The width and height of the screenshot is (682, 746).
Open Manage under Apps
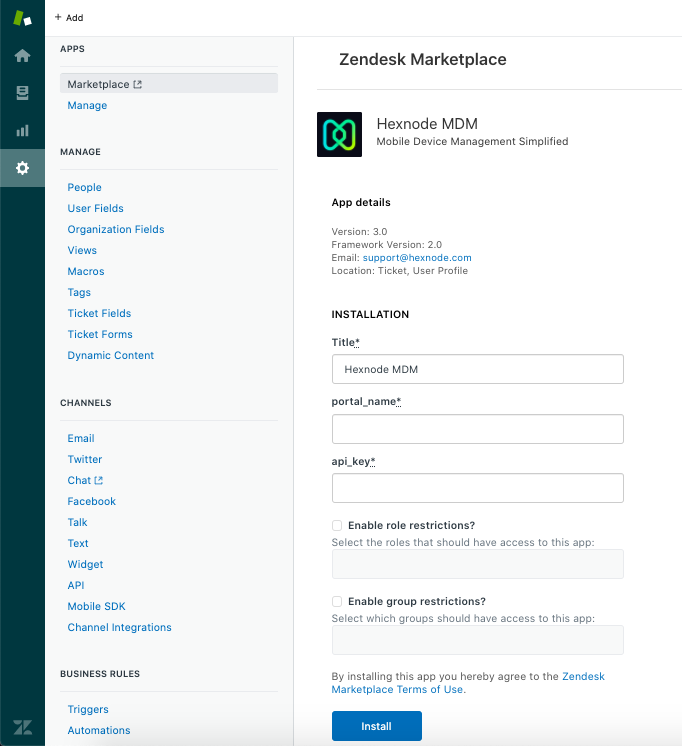87,105
